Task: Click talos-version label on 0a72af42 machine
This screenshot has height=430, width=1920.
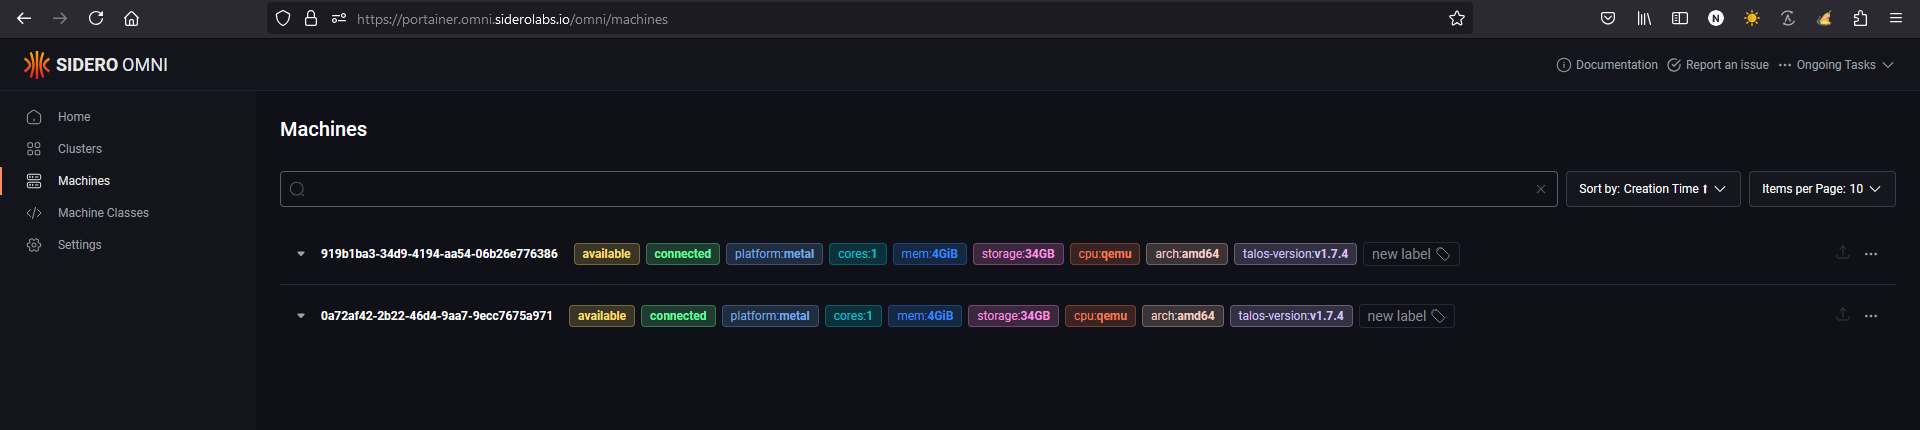Action: (1291, 316)
